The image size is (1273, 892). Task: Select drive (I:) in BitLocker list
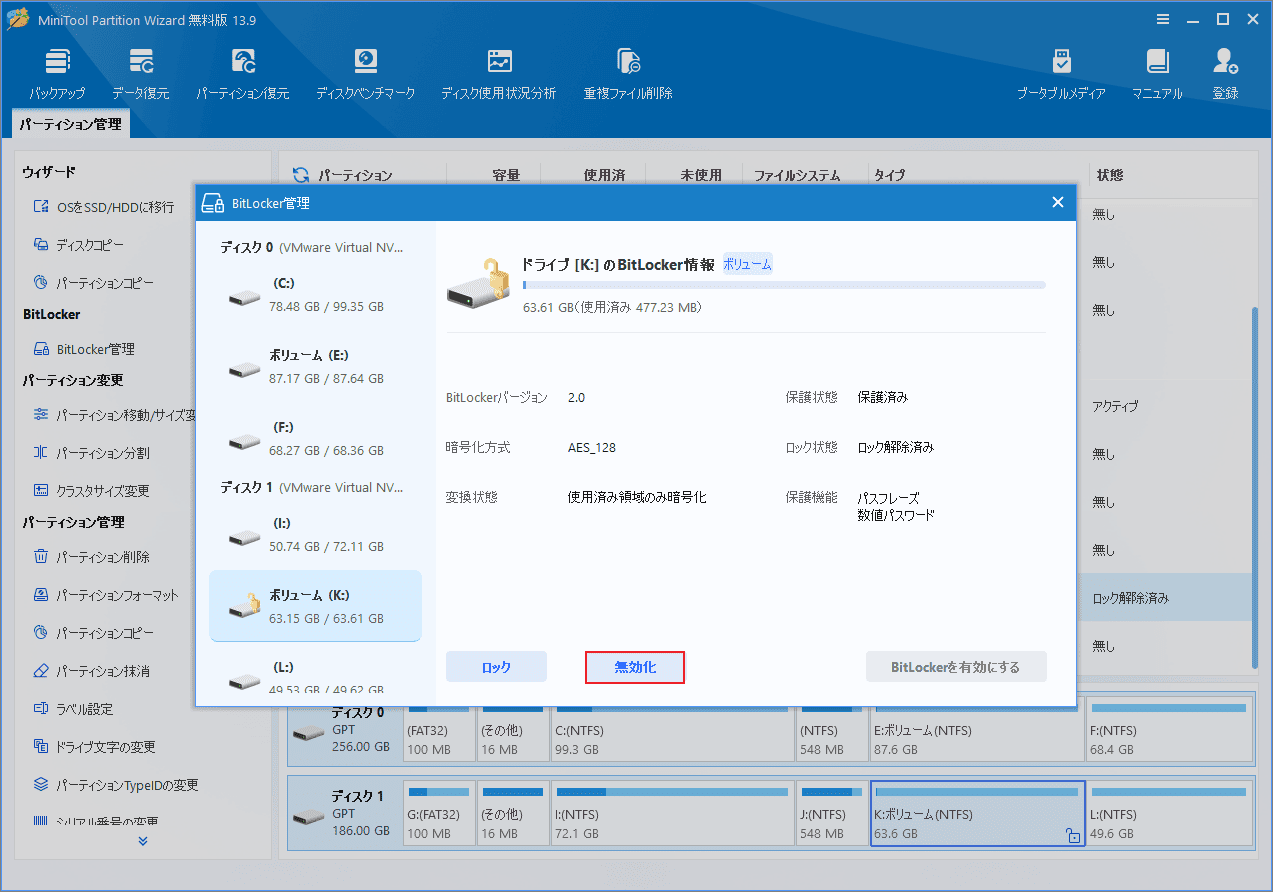click(315, 534)
